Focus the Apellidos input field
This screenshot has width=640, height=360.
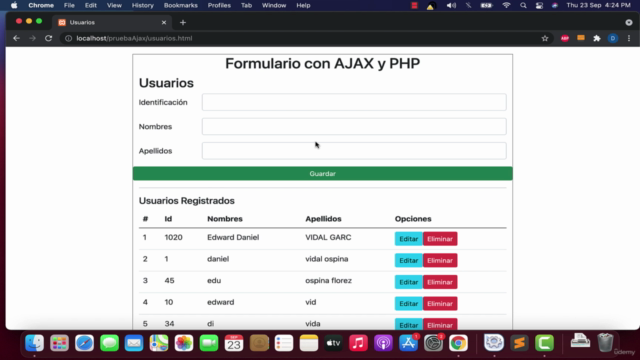click(x=354, y=151)
